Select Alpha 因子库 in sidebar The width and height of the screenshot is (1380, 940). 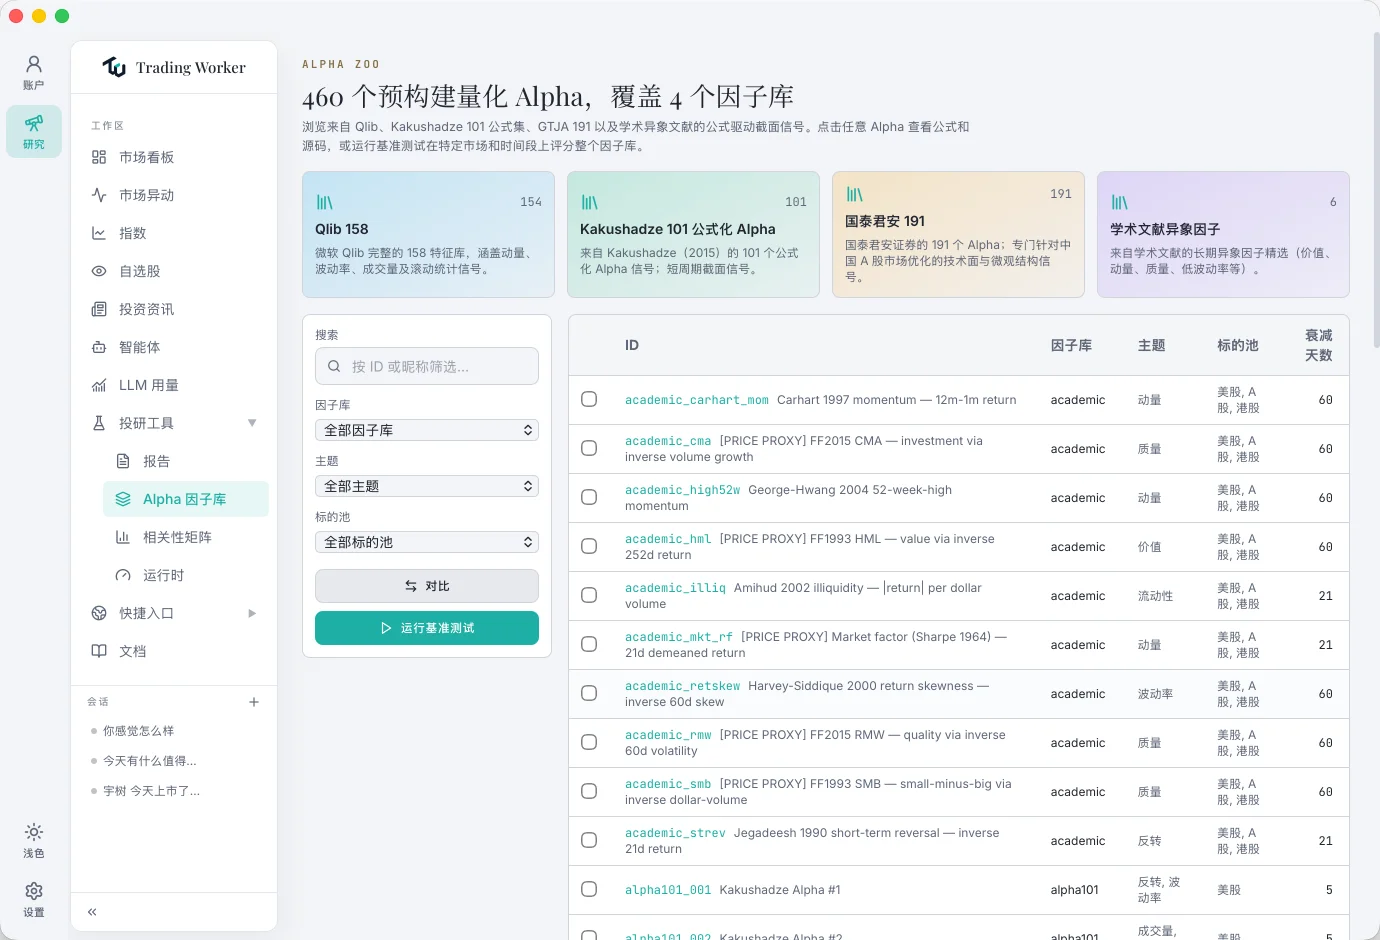coord(186,499)
